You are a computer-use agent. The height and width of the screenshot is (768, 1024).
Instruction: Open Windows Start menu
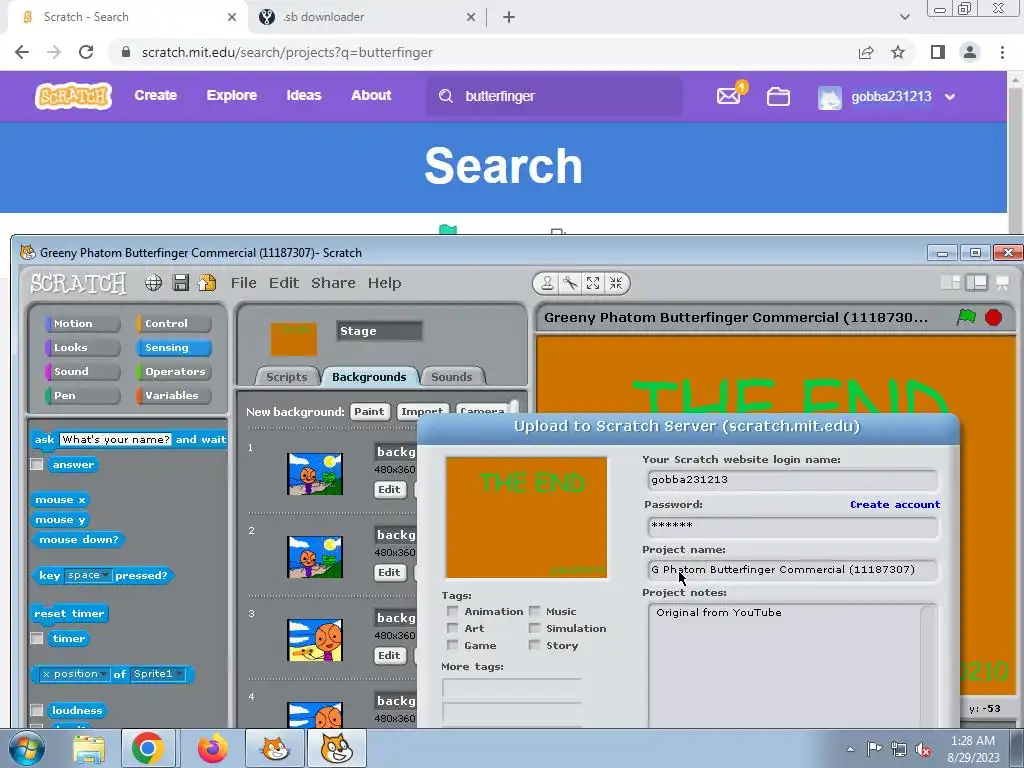[27, 748]
